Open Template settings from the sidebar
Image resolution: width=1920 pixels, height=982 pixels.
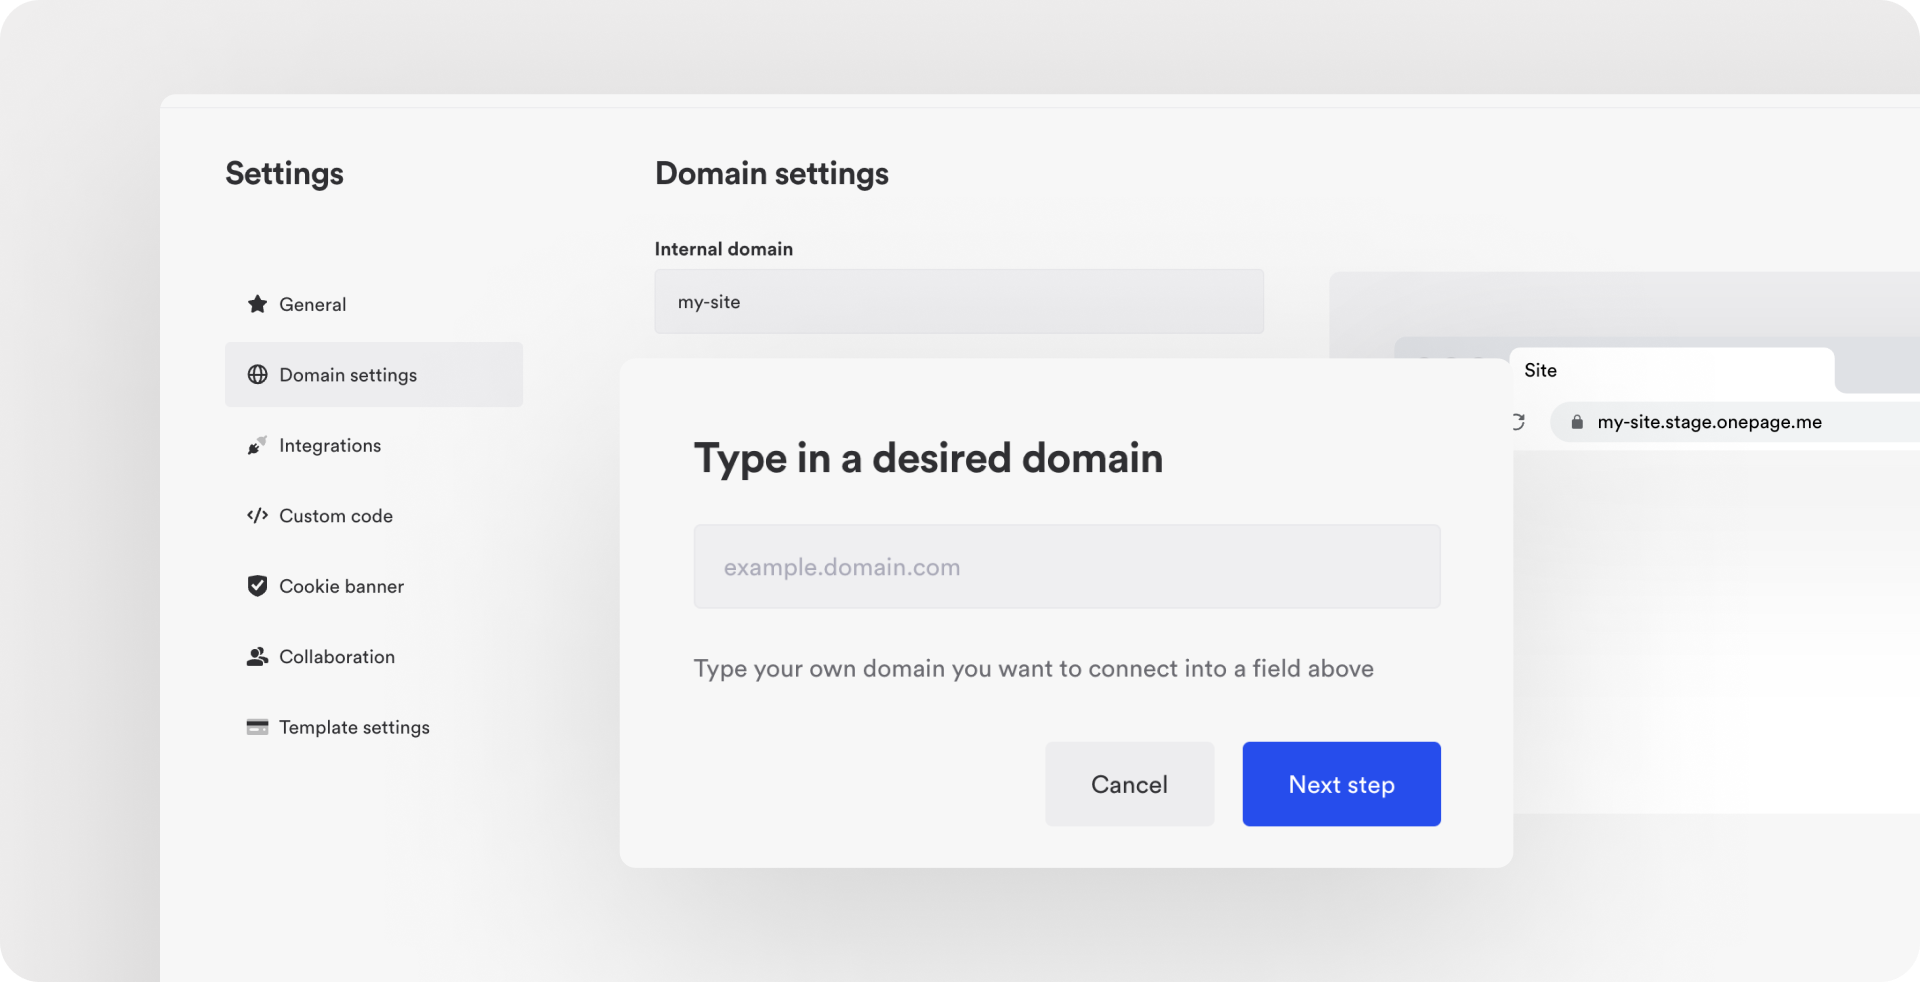(354, 727)
